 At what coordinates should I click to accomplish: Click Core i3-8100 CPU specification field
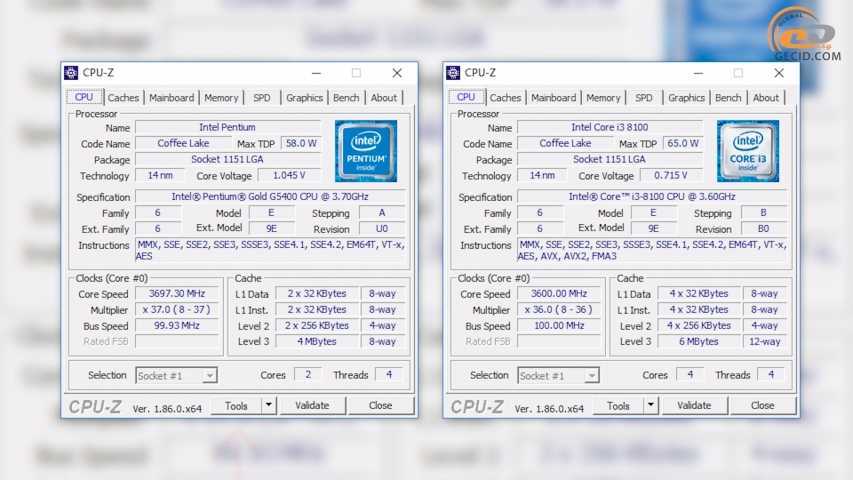(652, 196)
